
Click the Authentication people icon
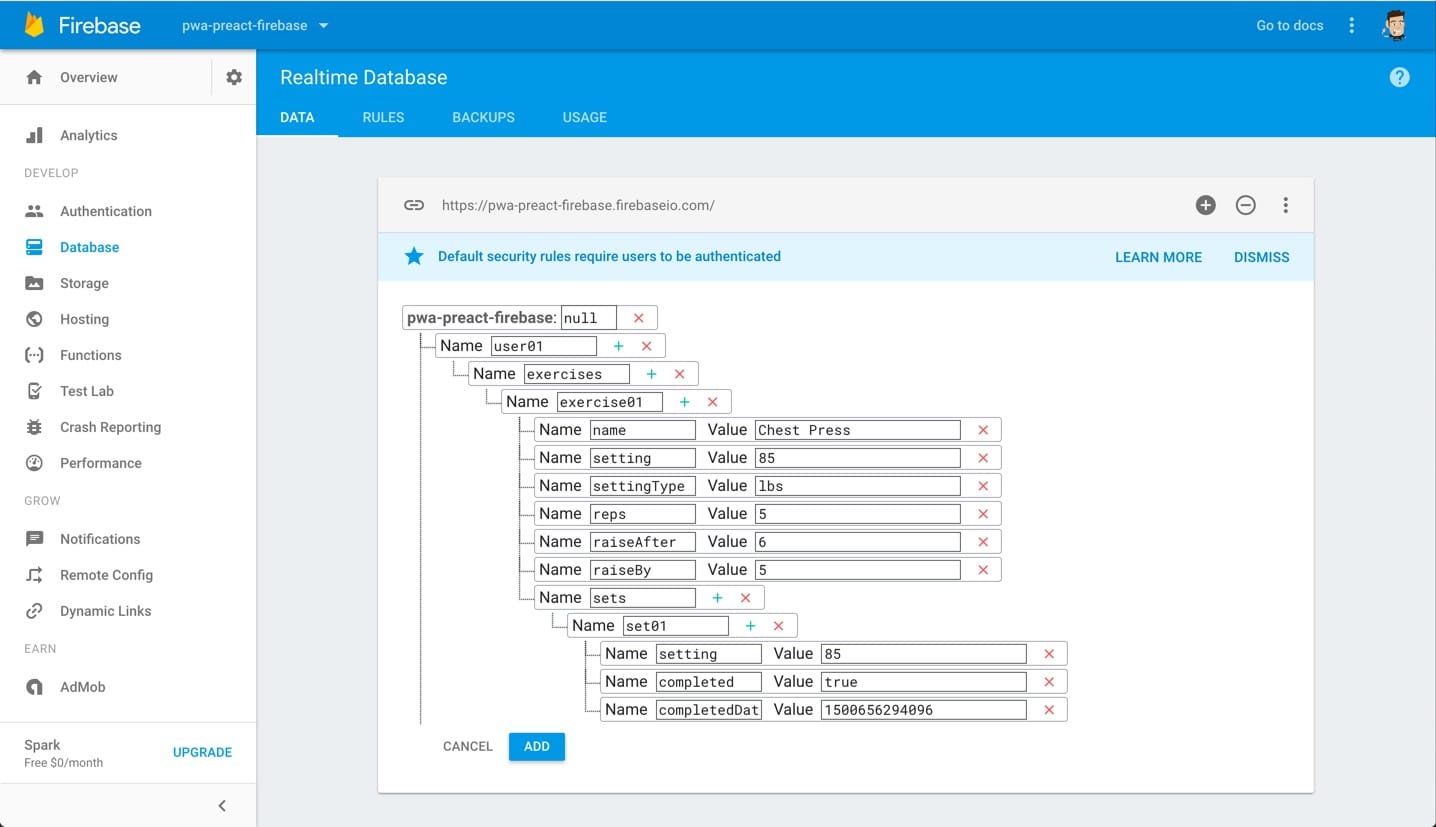pos(34,211)
